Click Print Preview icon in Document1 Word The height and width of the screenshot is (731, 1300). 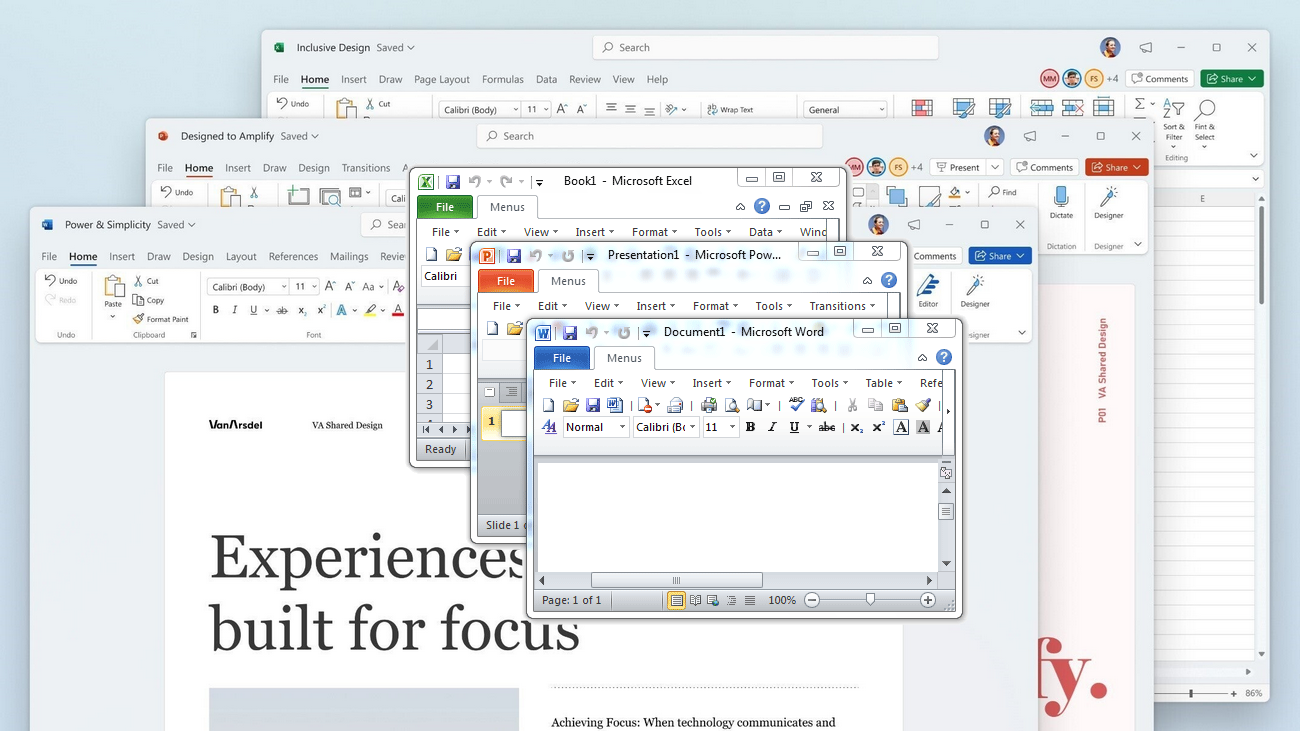pos(732,405)
